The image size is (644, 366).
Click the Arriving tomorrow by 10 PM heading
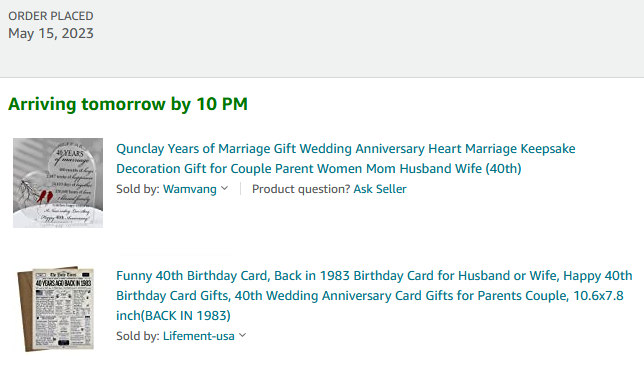click(128, 104)
